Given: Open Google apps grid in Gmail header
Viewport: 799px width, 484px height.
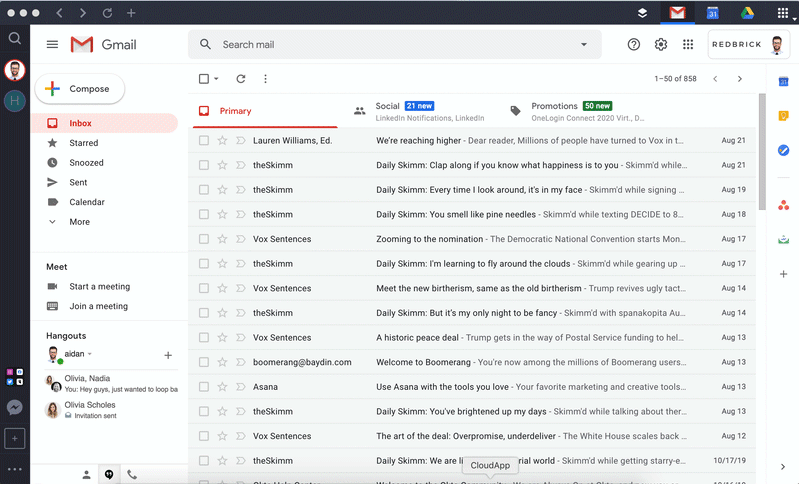Looking at the screenshot, I should (x=688, y=44).
